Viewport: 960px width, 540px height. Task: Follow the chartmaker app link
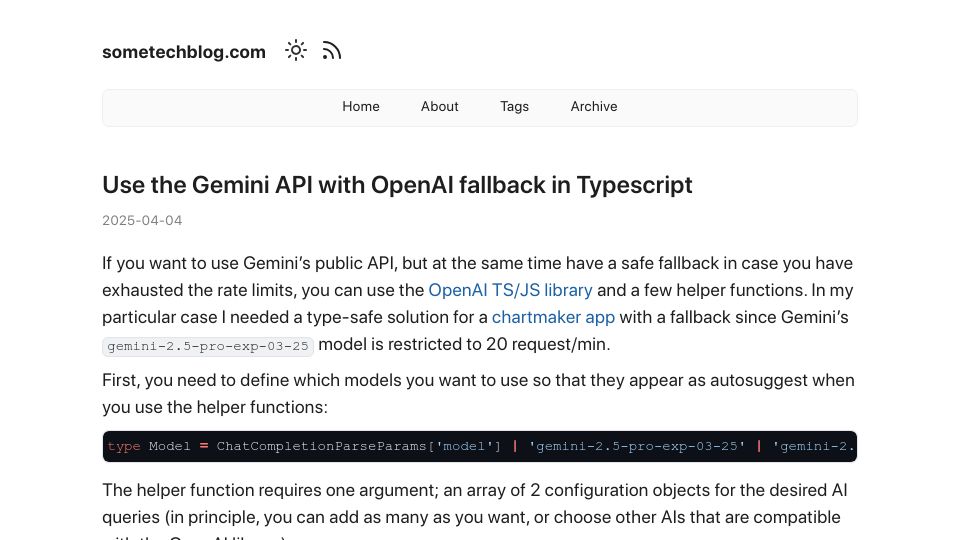click(x=553, y=317)
